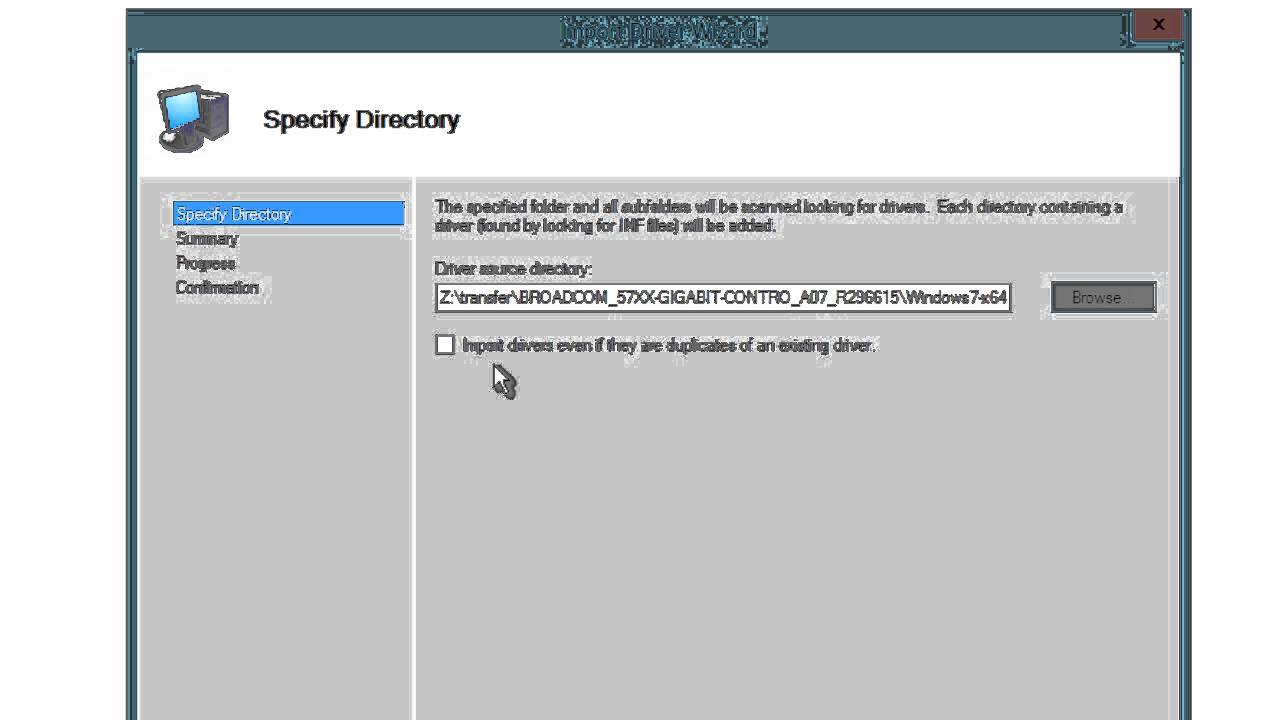
Task: Select the Specify Directory step in sidebar
Action: (288, 214)
